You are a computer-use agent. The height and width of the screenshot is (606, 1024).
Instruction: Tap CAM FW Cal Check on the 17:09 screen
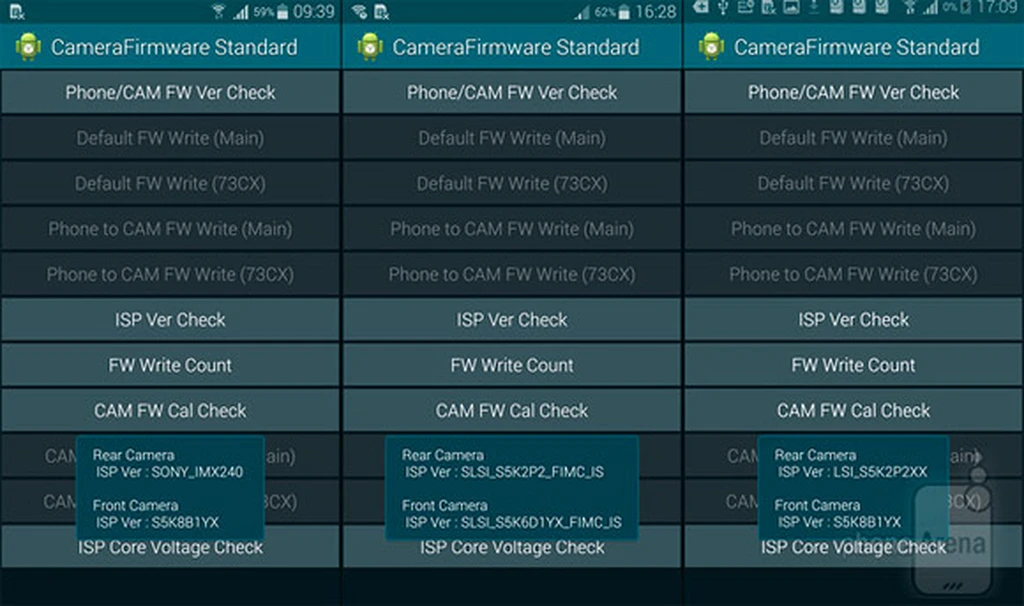[854, 410]
